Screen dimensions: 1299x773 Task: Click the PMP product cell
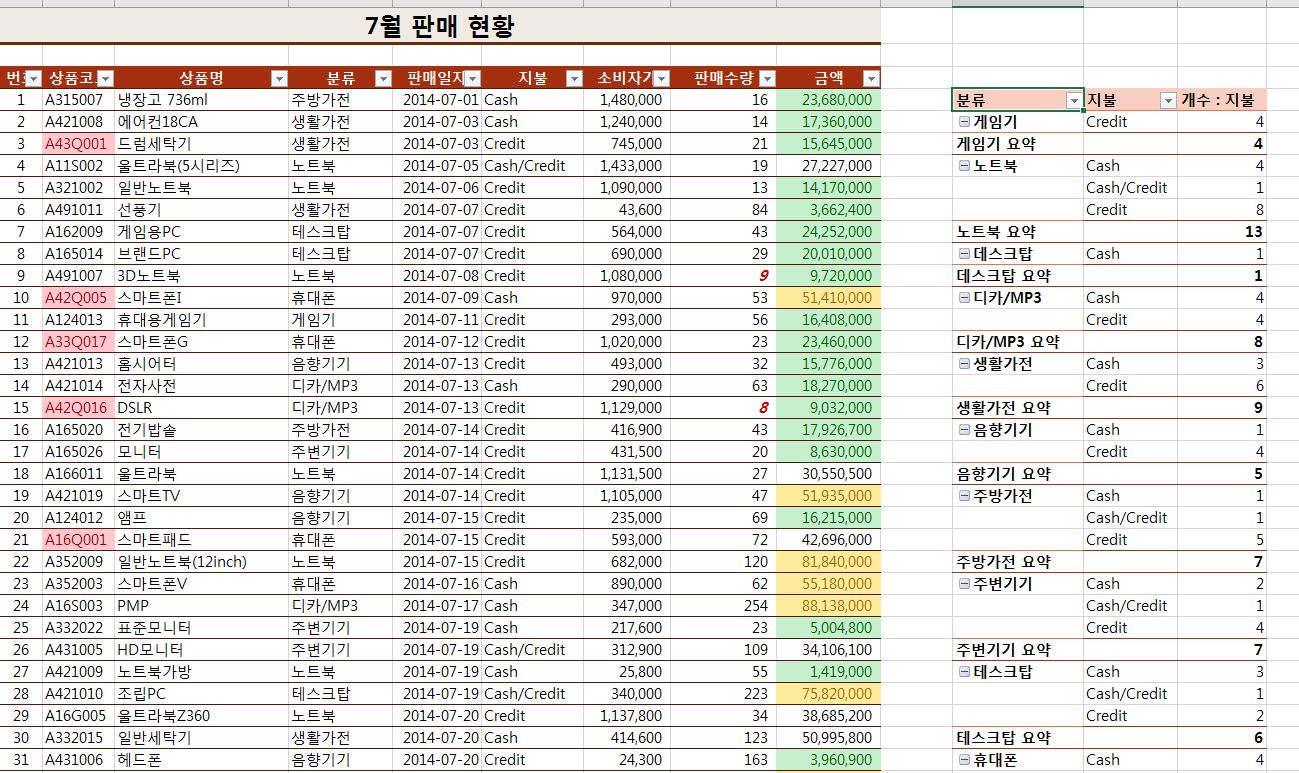(202, 606)
